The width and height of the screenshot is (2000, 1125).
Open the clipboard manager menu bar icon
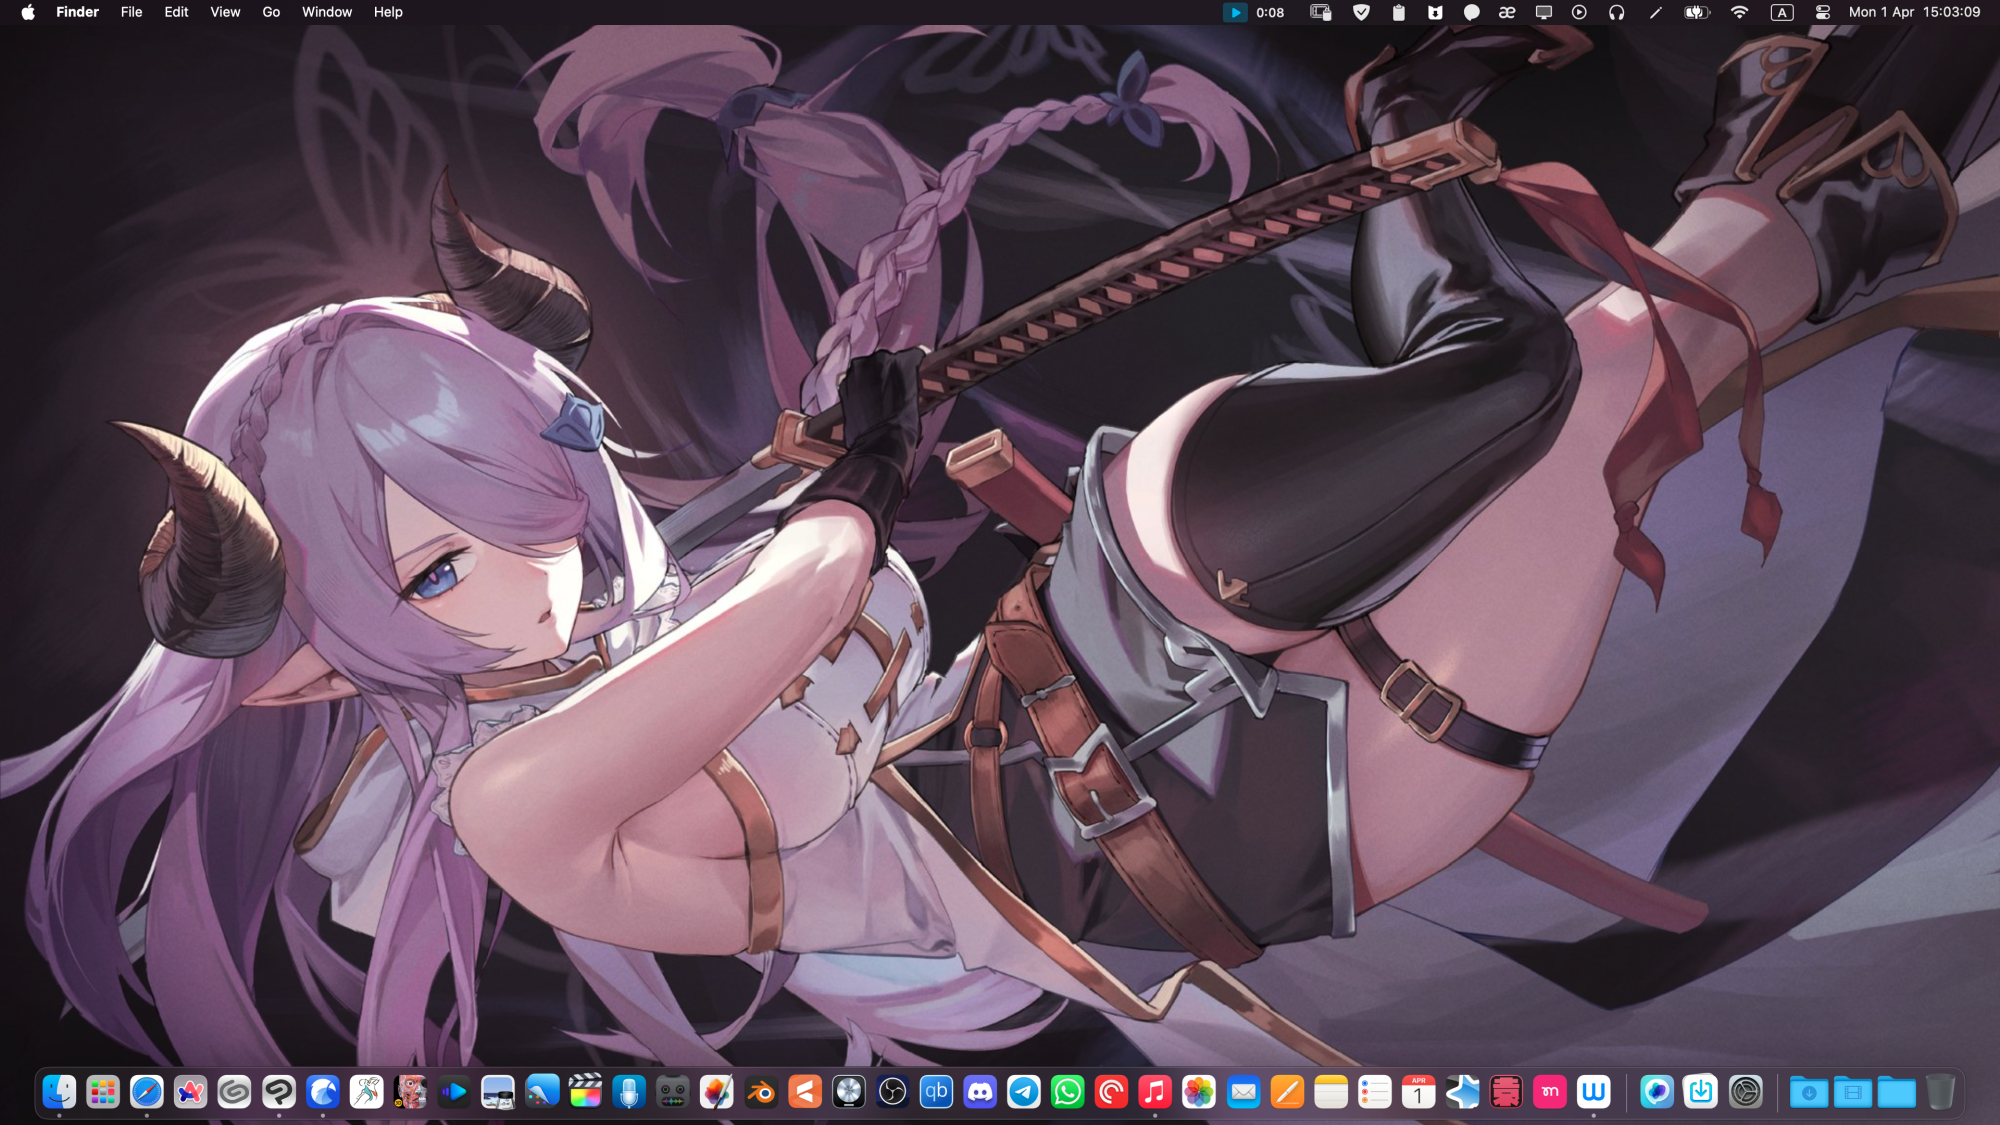point(1399,12)
